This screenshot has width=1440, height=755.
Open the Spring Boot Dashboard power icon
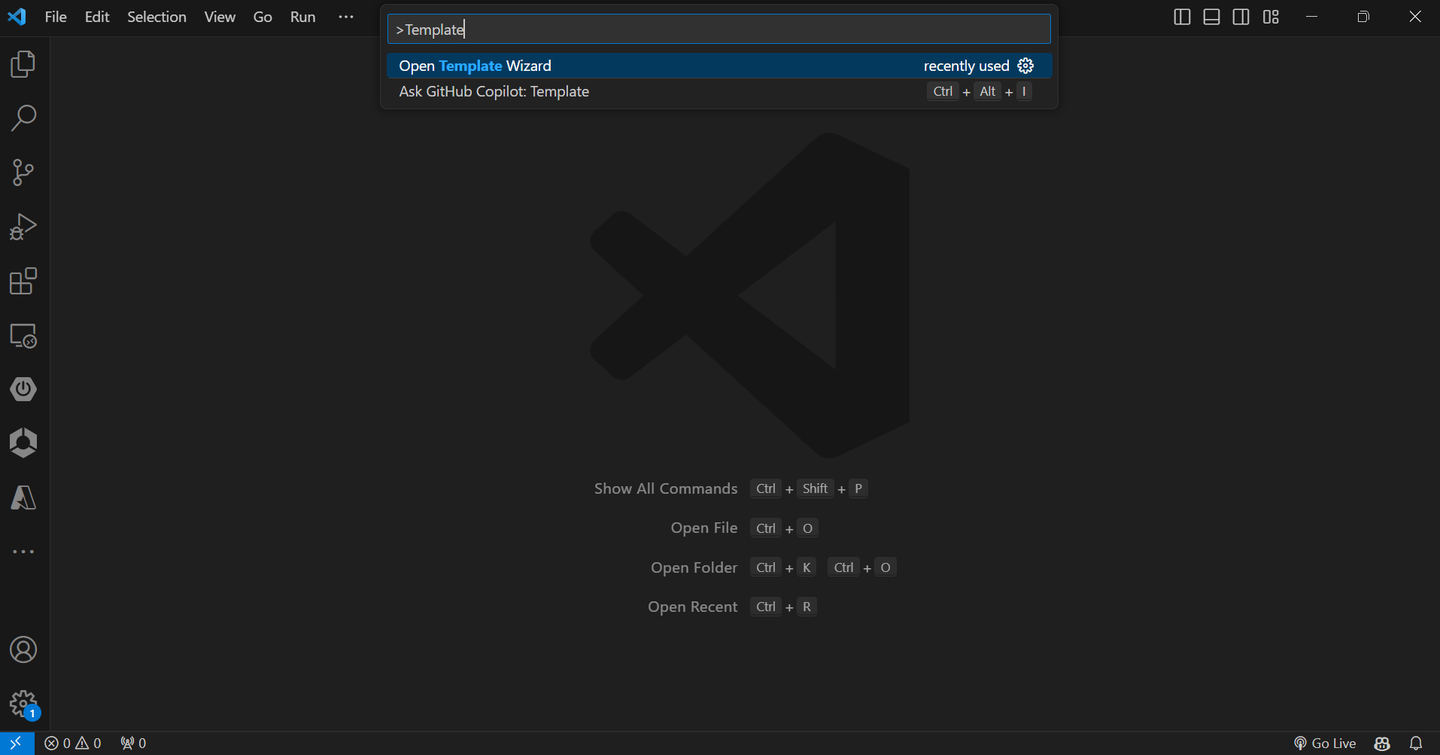point(23,389)
